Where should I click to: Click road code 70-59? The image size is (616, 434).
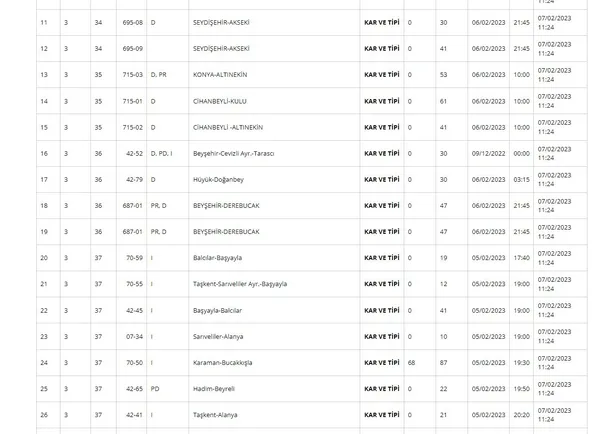pyautogui.click(x=133, y=258)
